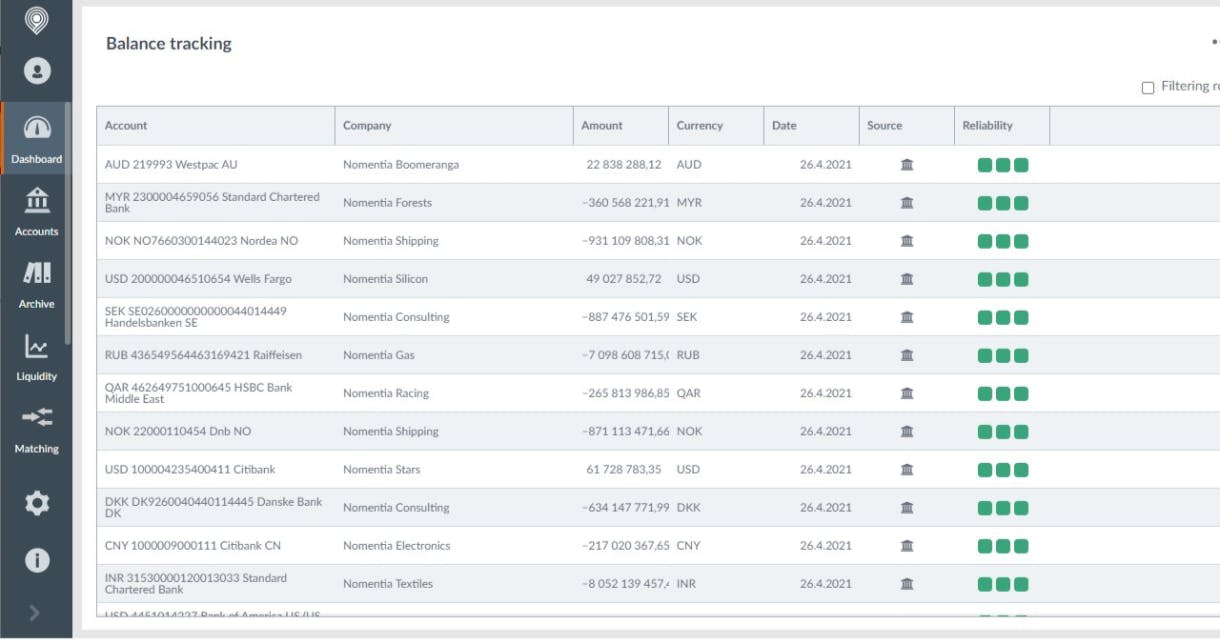Click the user profile icon
Screen dimensions: 1220x640
[x=36, y=70]
